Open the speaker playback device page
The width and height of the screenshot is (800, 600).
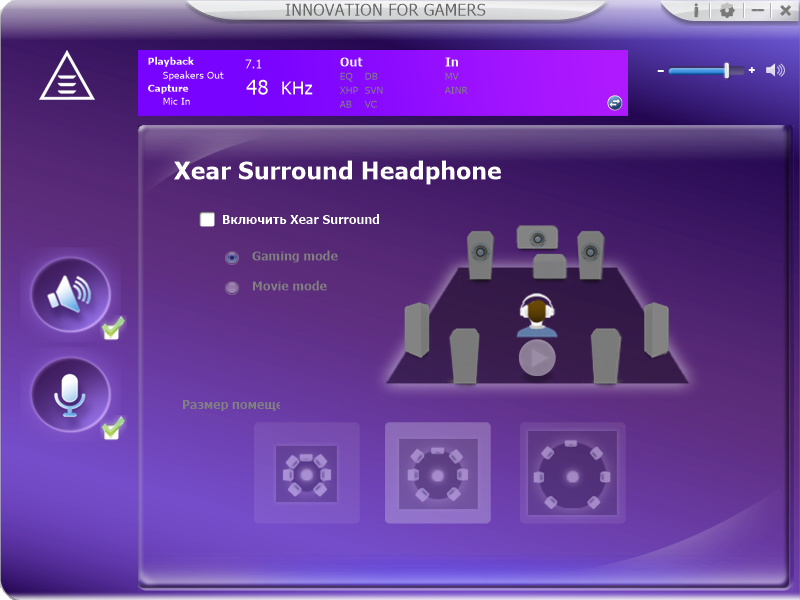coord(70,295)
